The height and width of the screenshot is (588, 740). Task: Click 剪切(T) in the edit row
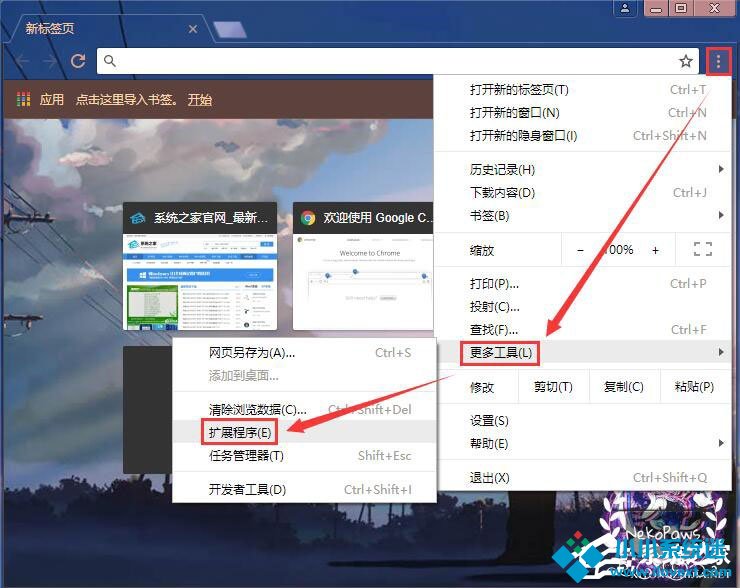553,387
